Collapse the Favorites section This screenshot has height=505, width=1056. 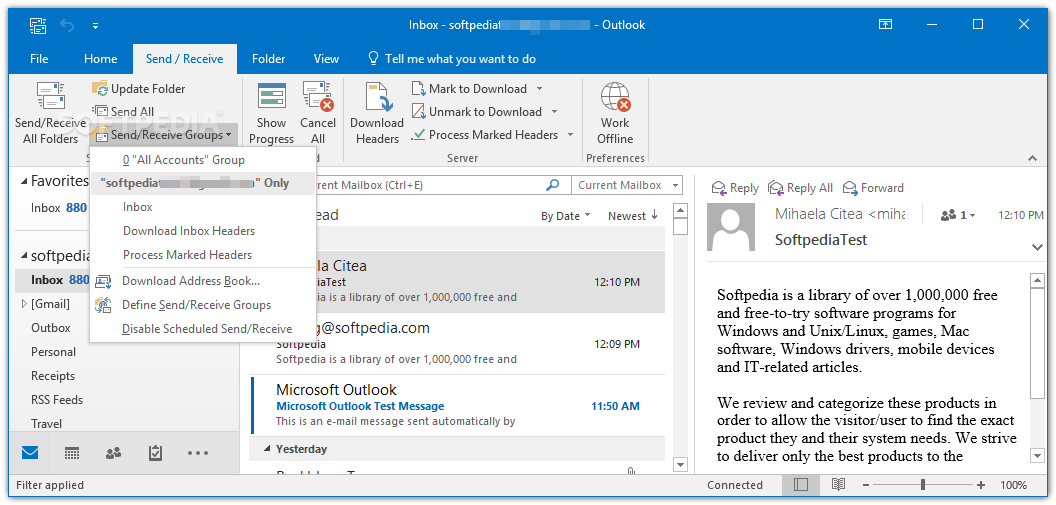click(24, 181)
